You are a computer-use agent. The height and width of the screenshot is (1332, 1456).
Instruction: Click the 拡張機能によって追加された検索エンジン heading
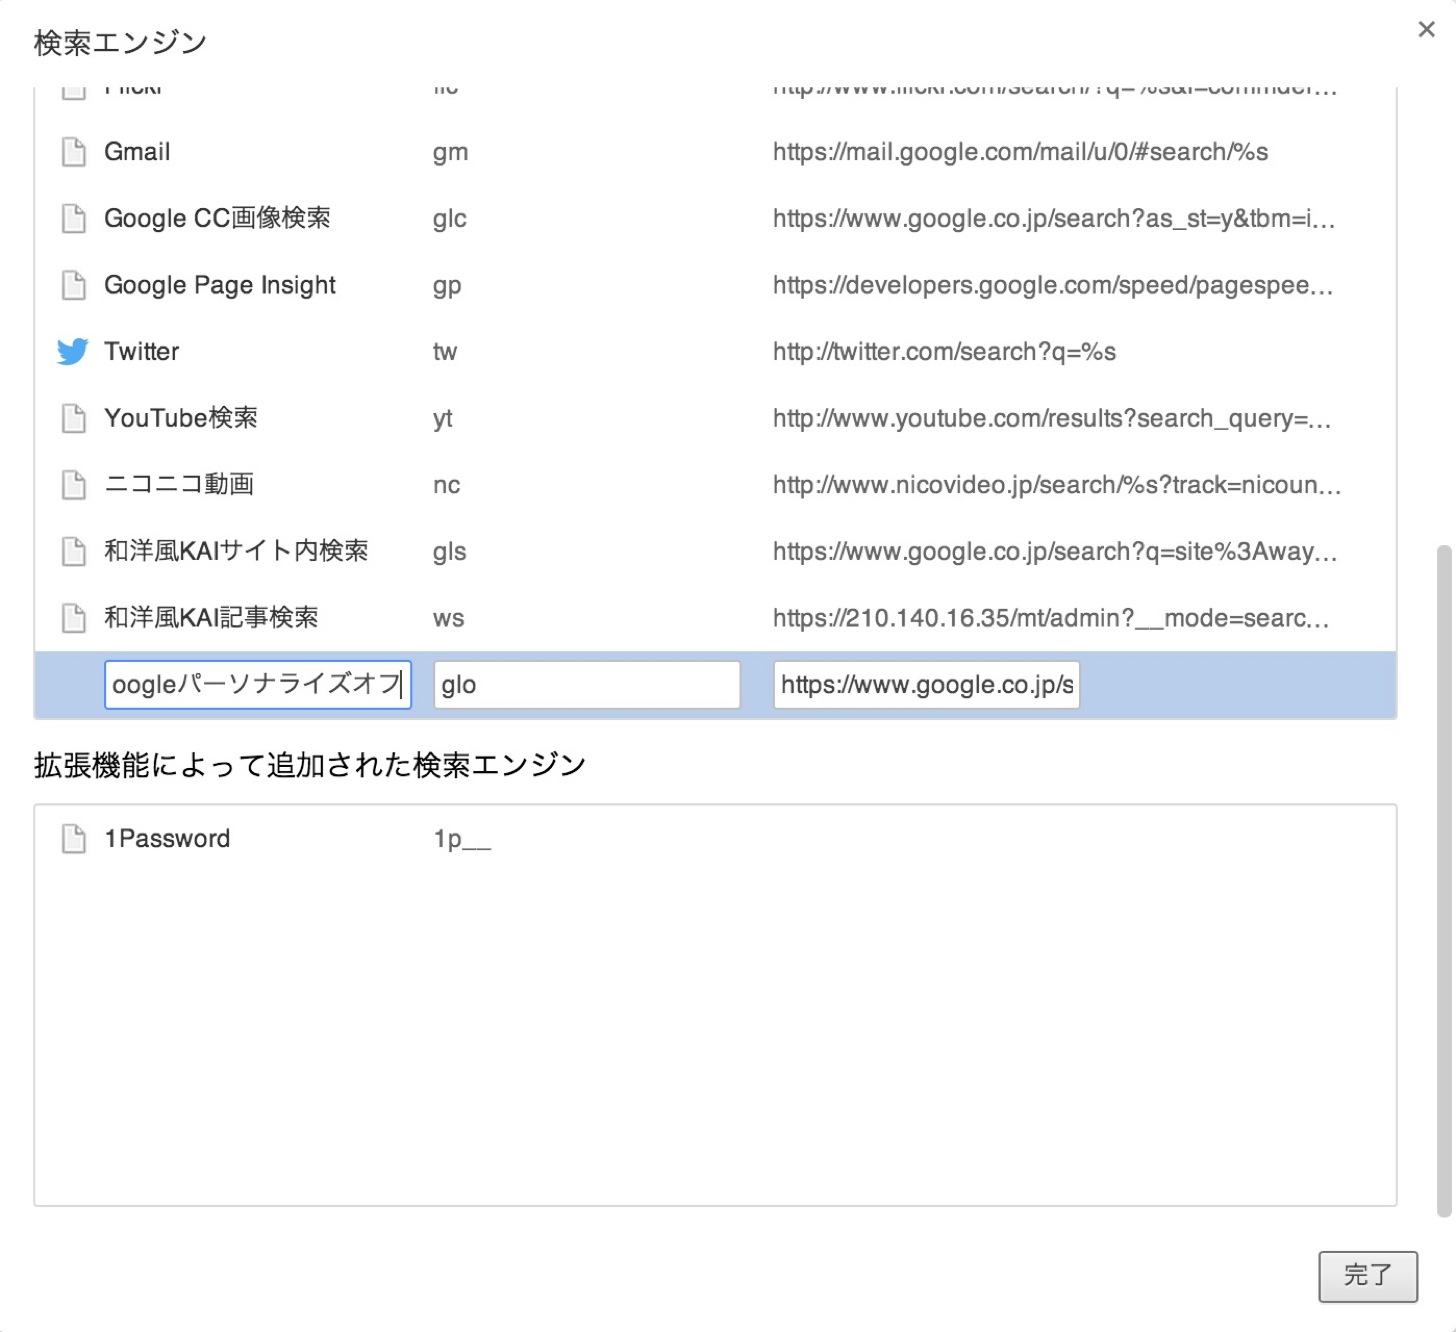coord(310,765)
